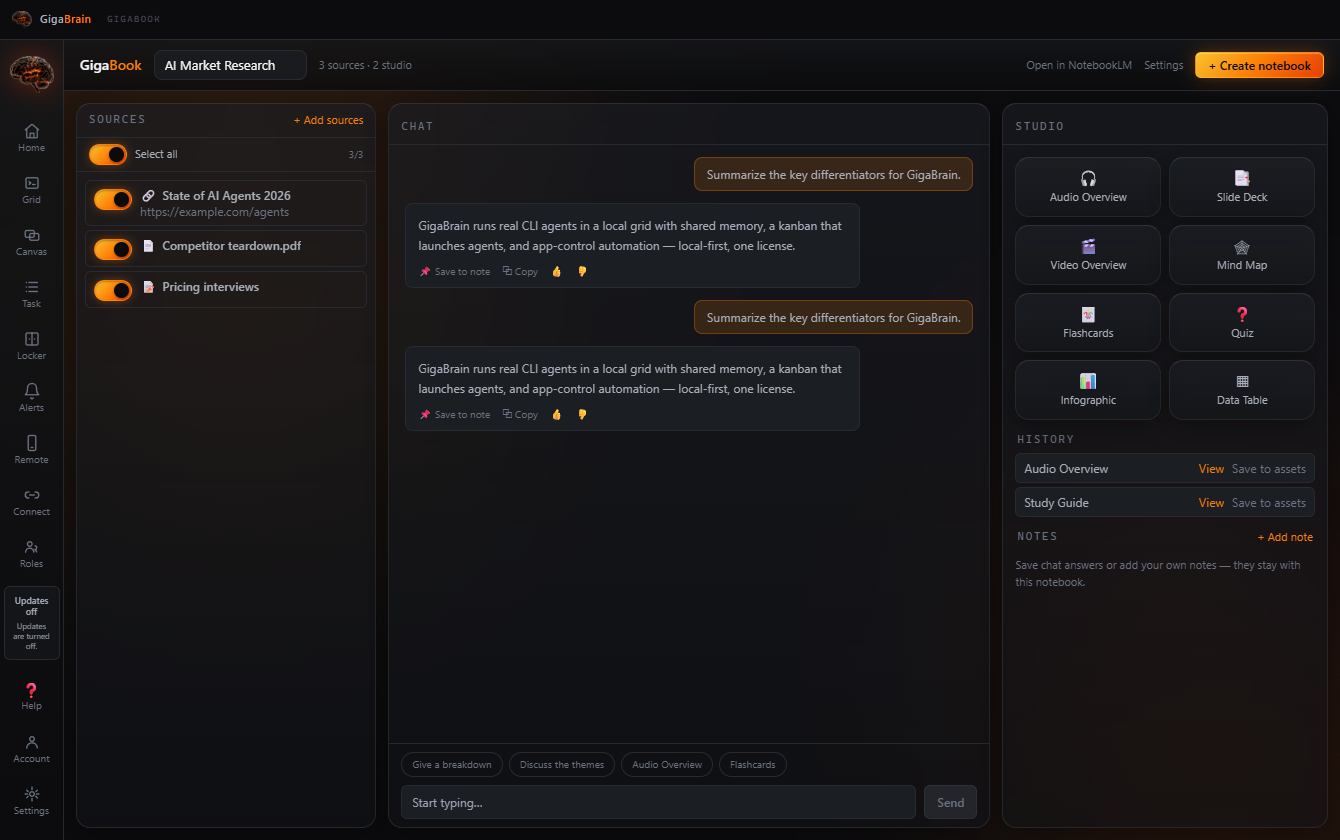The height and width of the screenshot is (840, 1340).
Task: Copy the second chat answer
Action: coord(520,414)
